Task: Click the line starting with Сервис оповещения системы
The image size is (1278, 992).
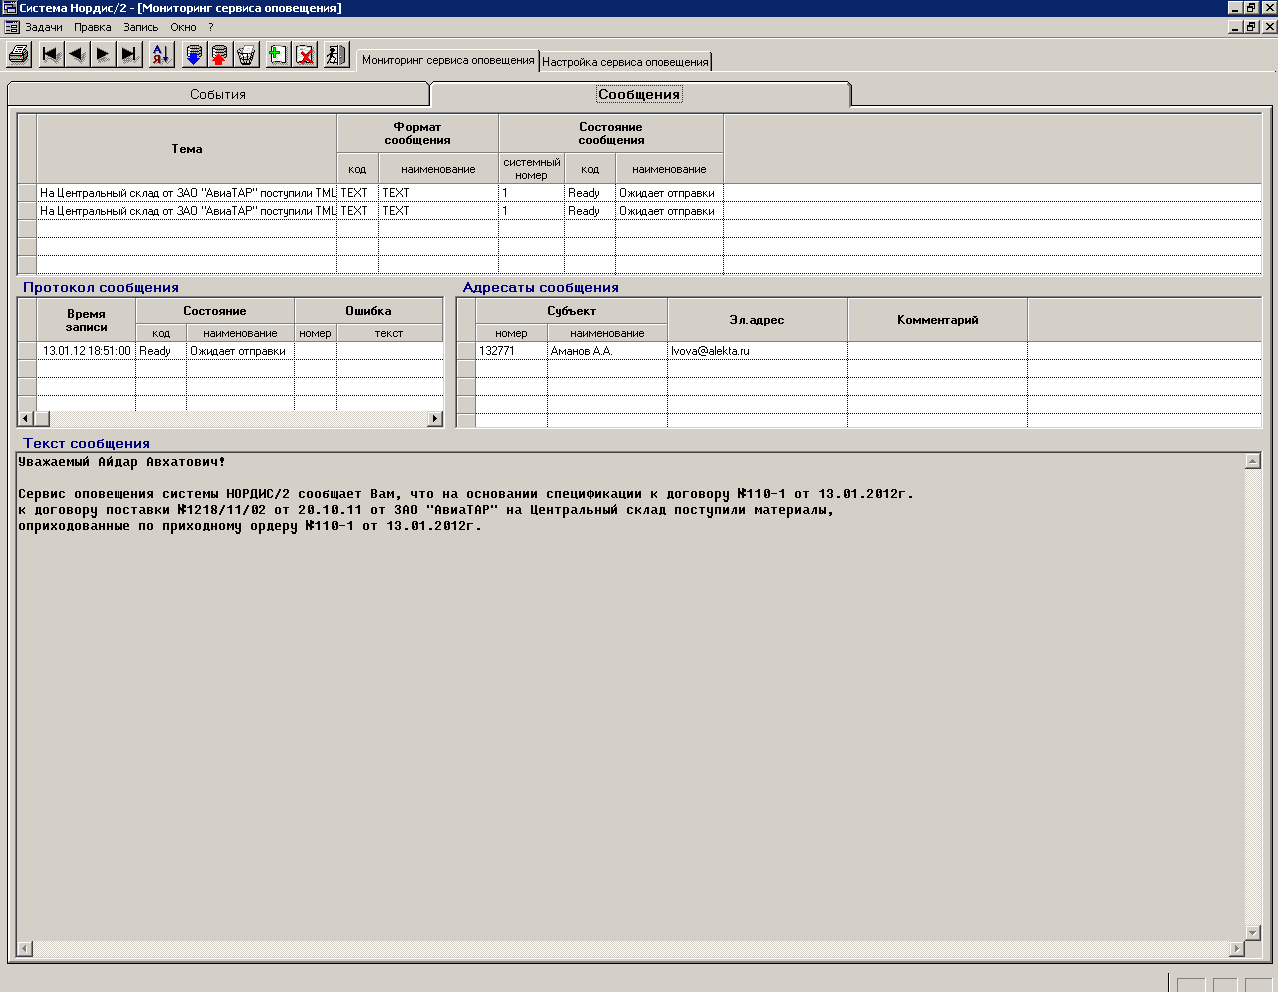Action: point(466,494)
